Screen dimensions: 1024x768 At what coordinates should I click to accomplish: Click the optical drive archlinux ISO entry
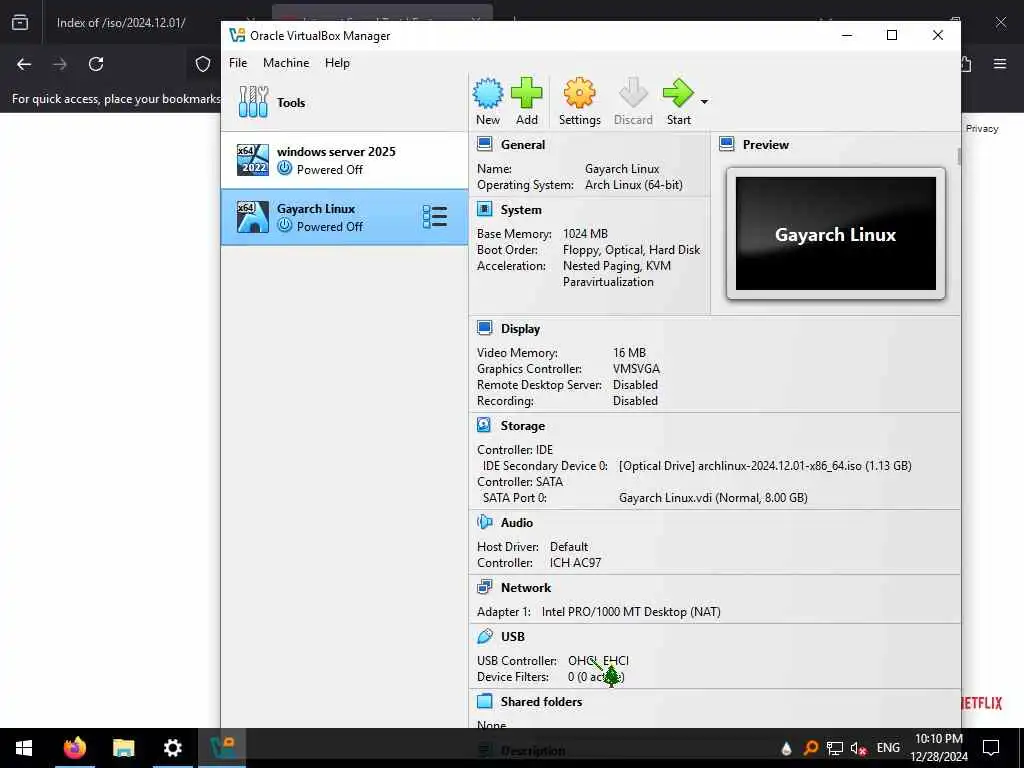pyautogui.click(x=765, y=466)
